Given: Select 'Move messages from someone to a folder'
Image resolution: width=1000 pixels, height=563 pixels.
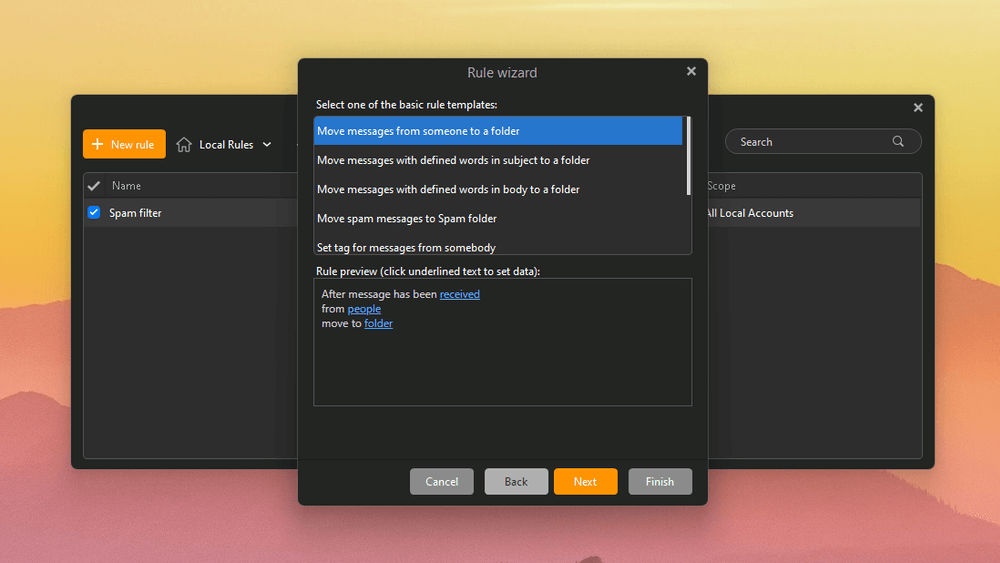Looking at the screenshot, I should (x=418, y=131).
